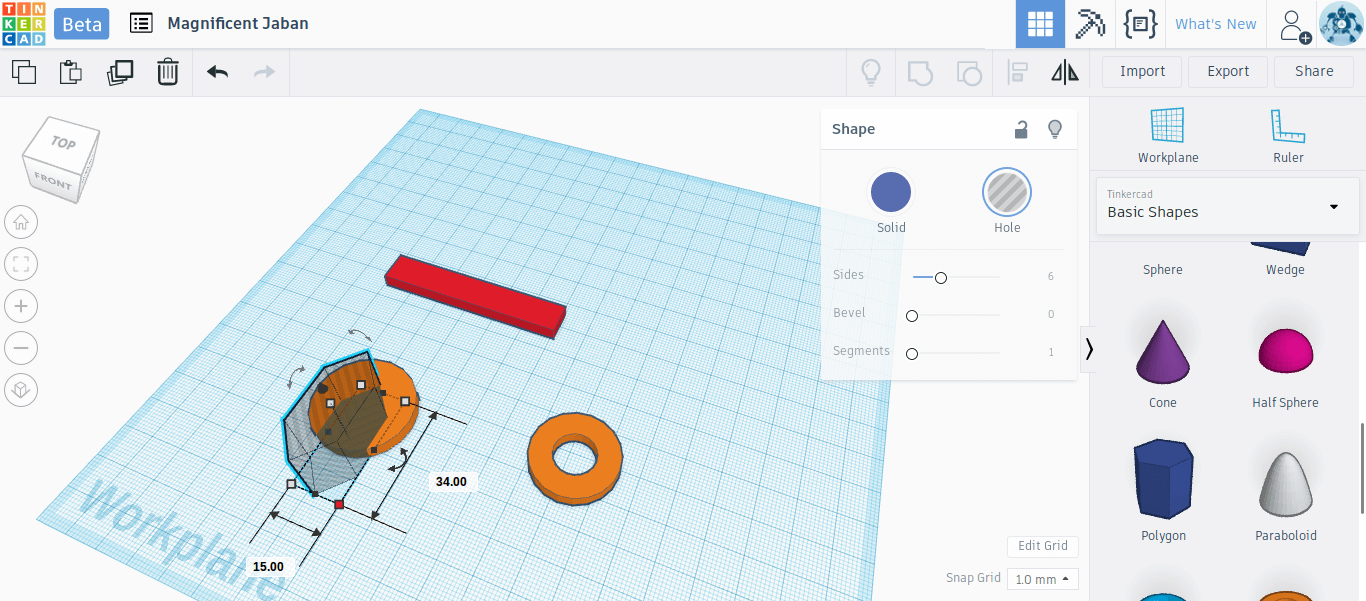Click the Copy icon in toolbar

(23, 72)
